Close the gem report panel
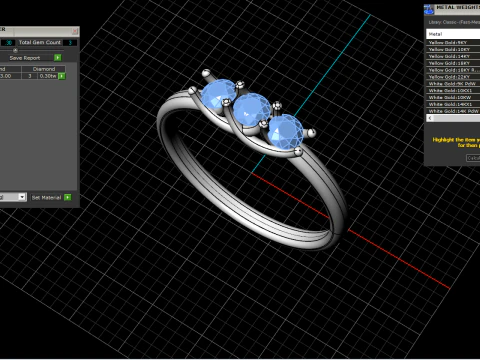Image resolution: width=480 pixels, height=360 pixels. point(75,31)
